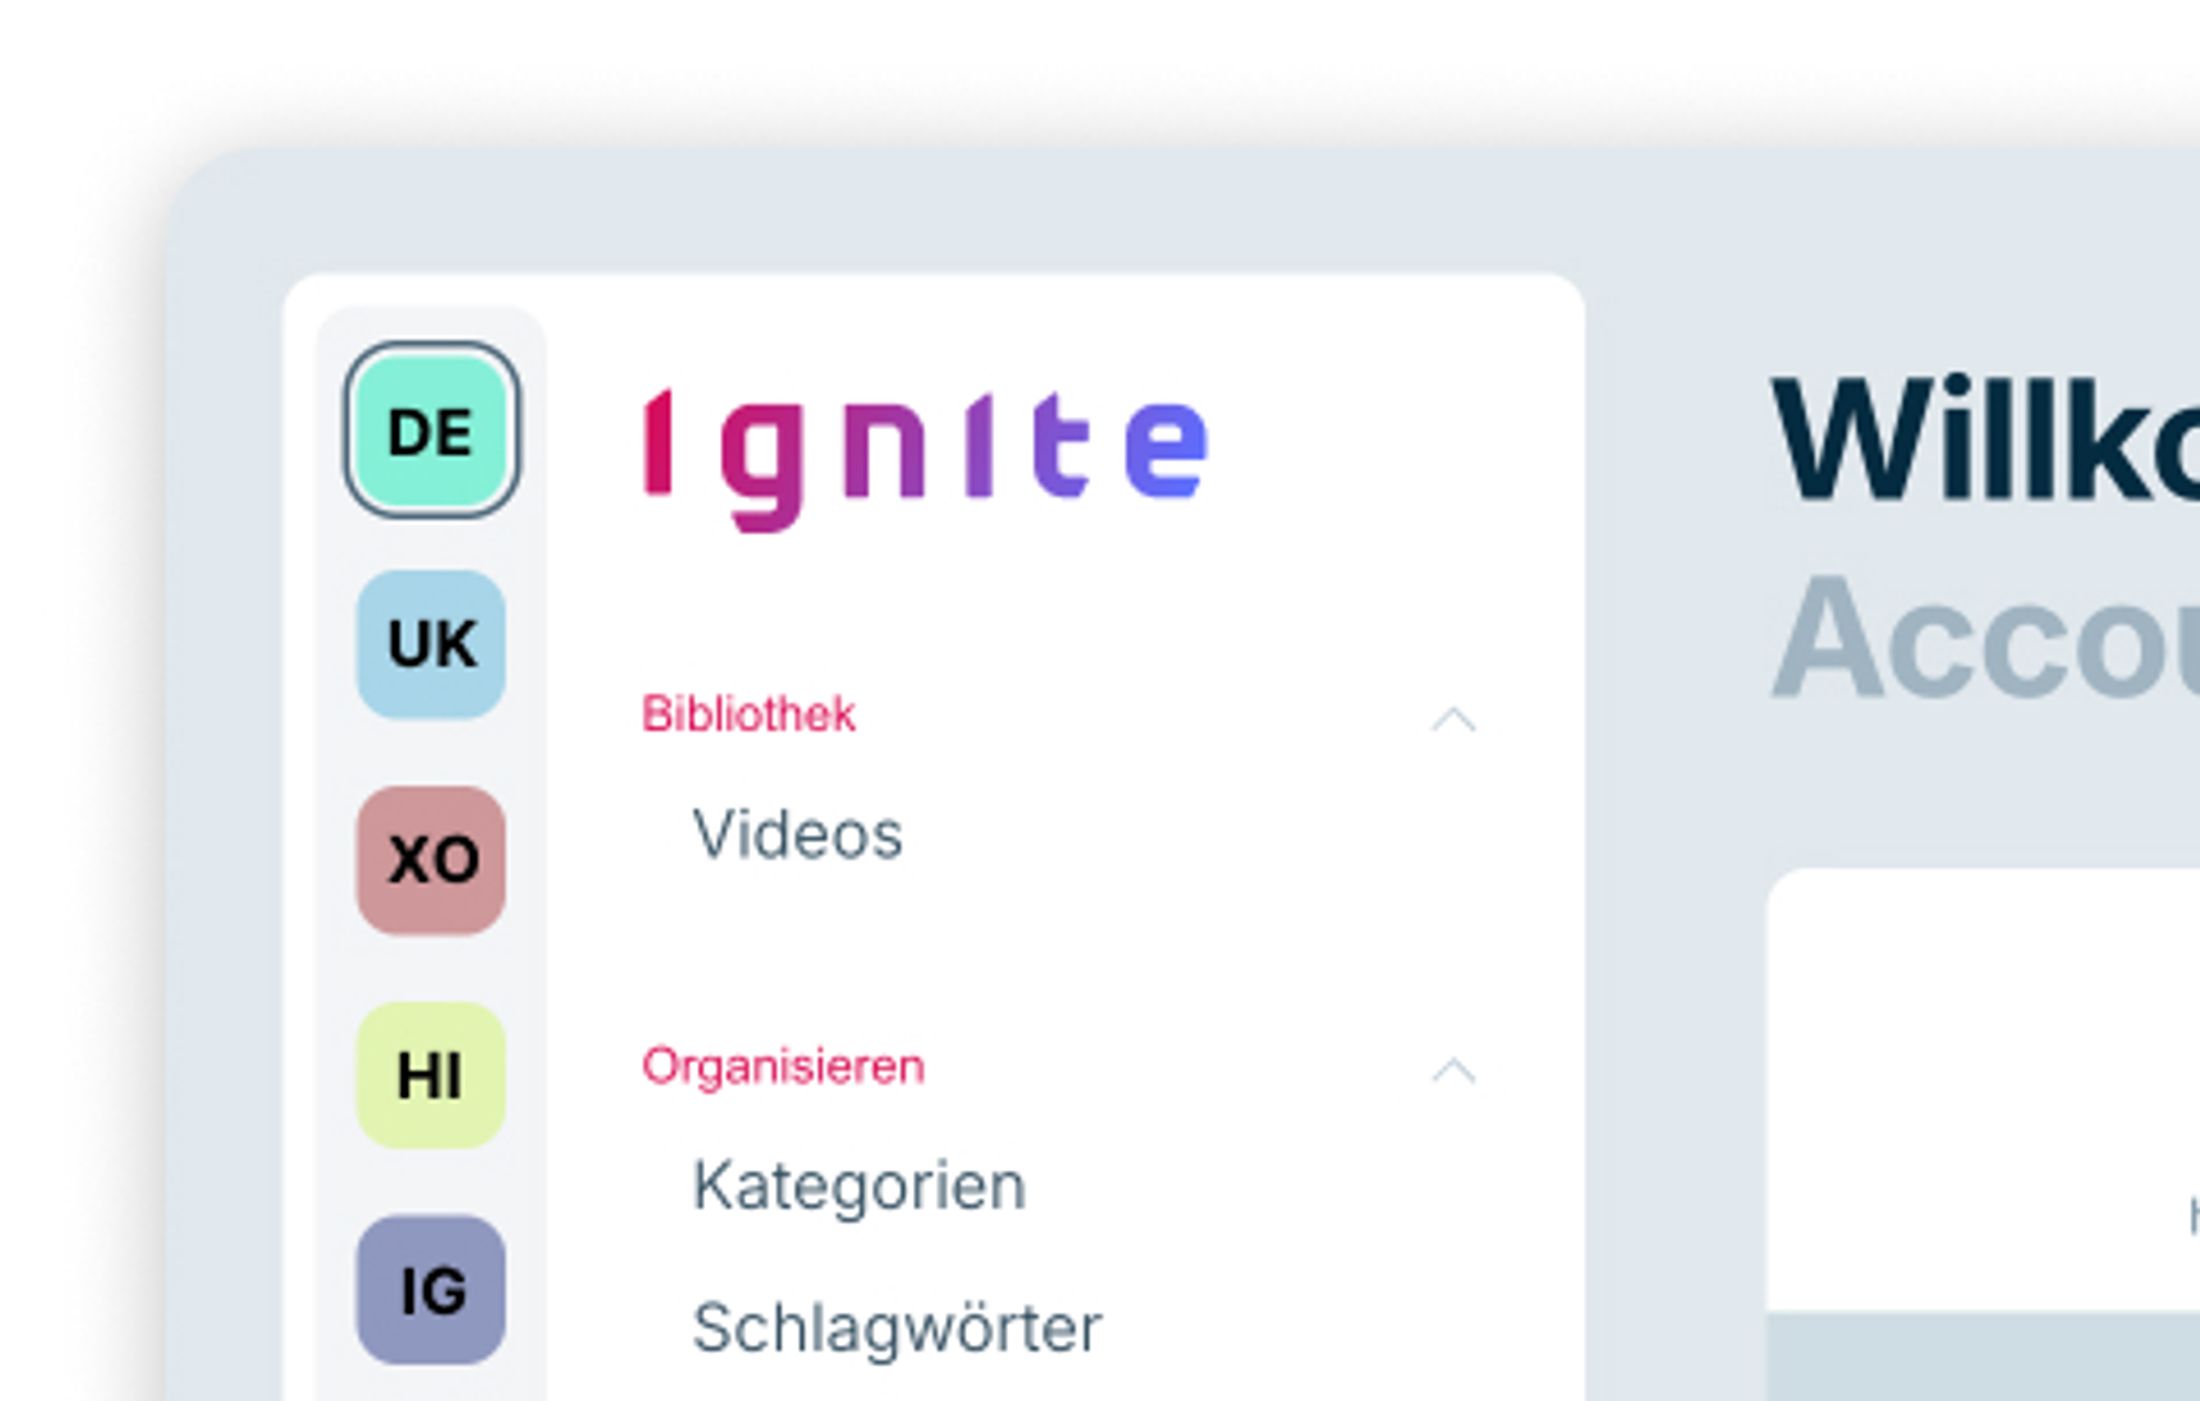
Task: Collapse the Organisieren section using its chevron
Action: coord(1453,1071)
